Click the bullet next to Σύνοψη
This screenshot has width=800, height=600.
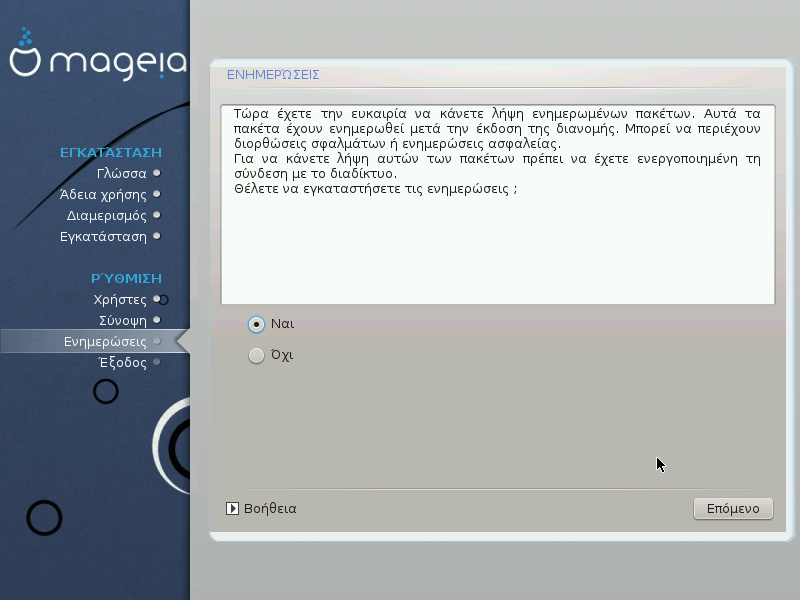coord(157,320)
